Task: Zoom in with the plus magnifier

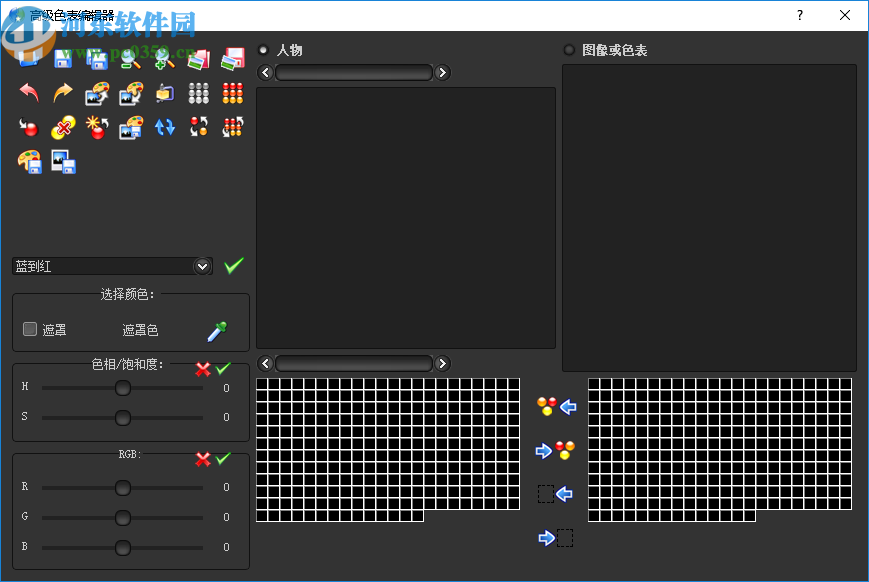Action: click(x=165, y=59)
